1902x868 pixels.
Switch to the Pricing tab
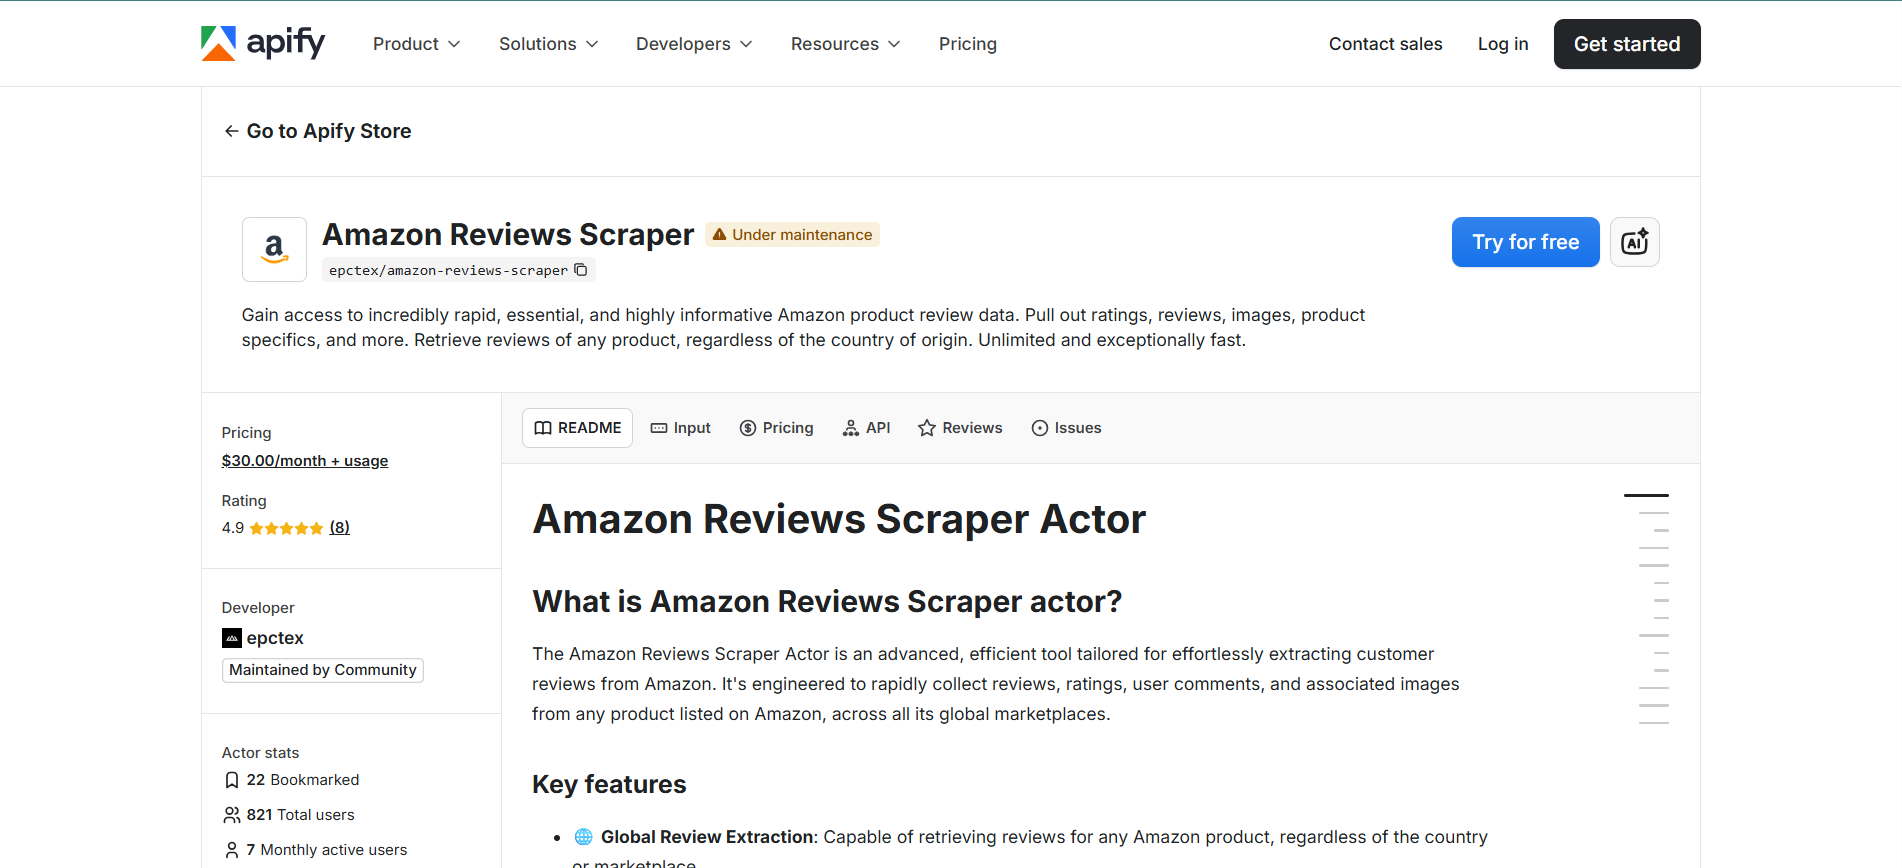(776, 428)
